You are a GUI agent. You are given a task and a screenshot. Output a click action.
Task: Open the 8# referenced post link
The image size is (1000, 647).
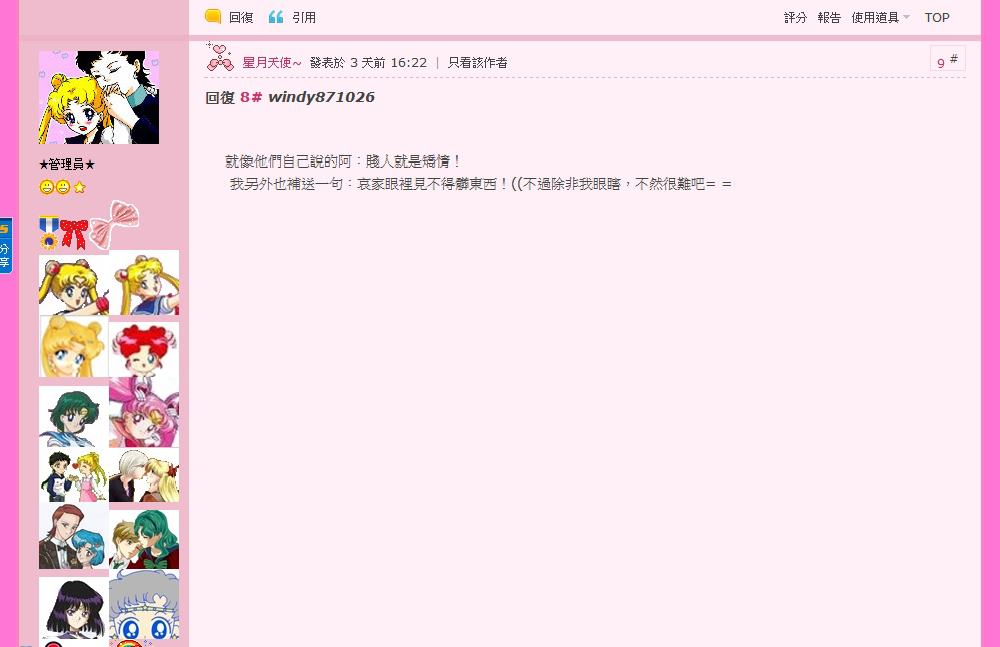251,97
